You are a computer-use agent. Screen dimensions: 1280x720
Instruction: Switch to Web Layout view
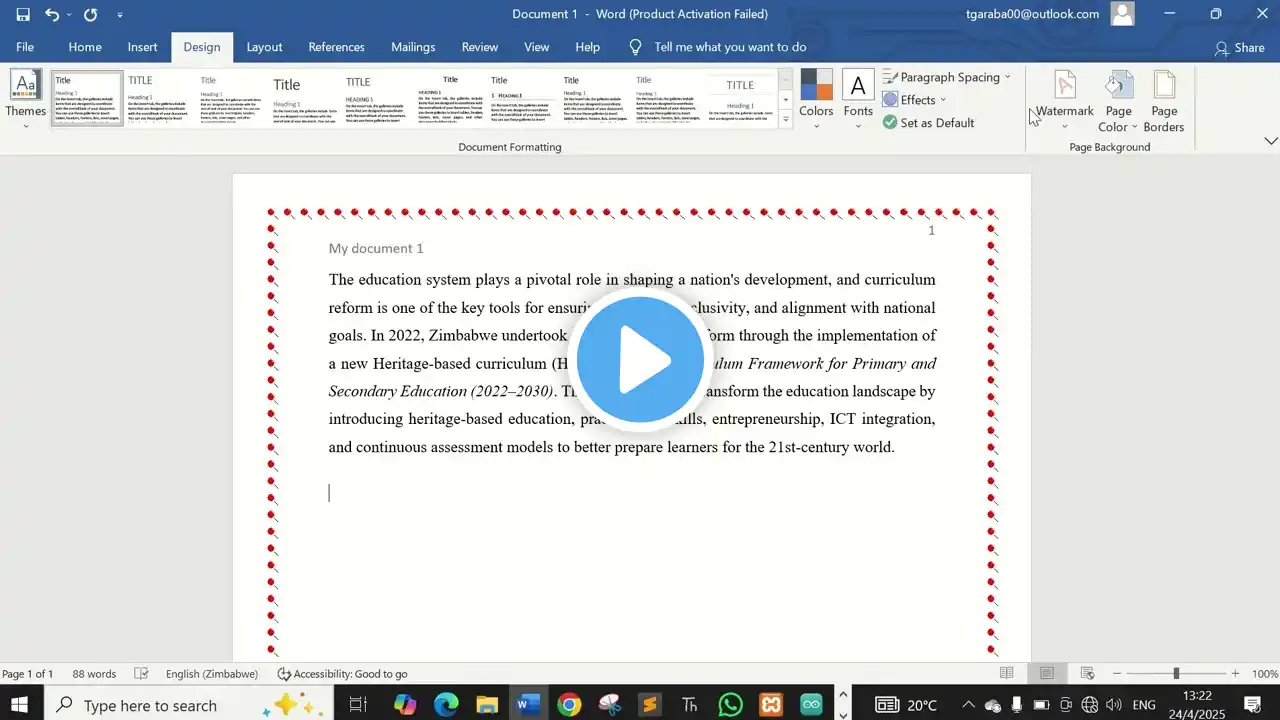(x=1087, y=674)
